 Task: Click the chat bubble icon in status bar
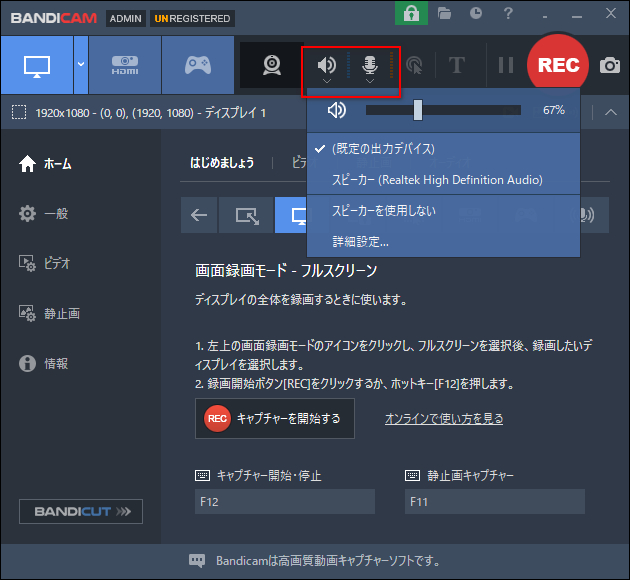click(197, 561)
